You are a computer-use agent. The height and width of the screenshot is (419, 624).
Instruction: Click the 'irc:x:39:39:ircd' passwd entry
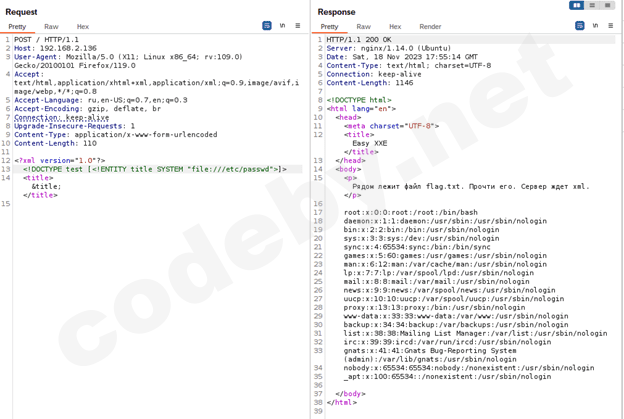click(447, 342)
